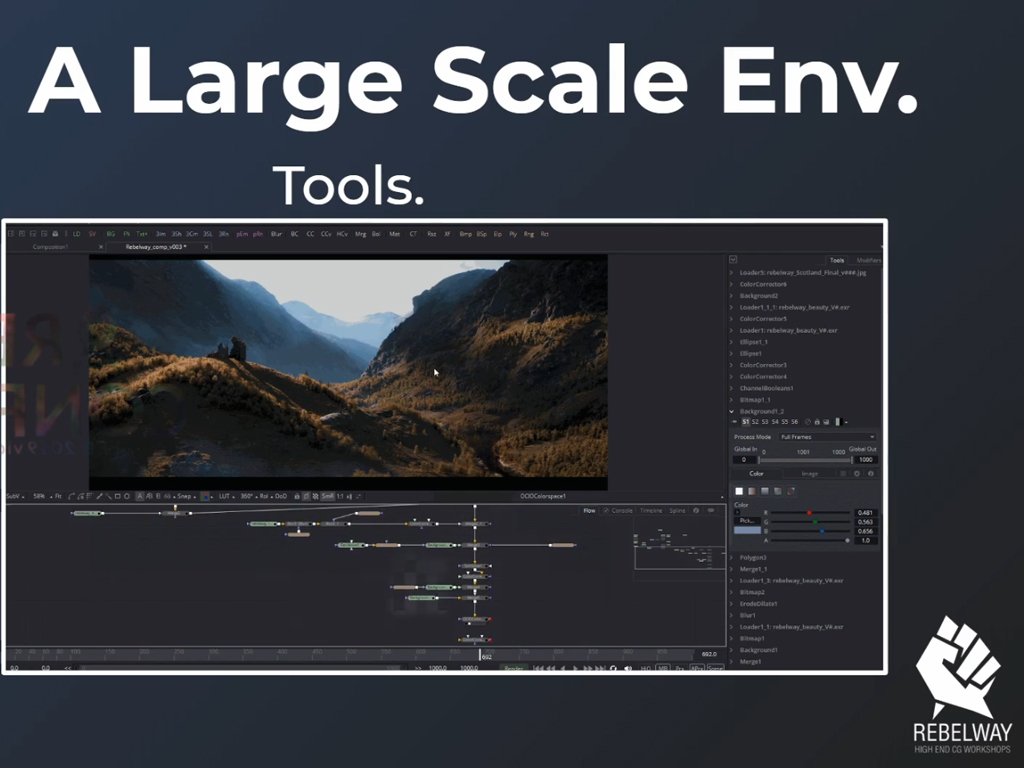Collapse the Background1_2 tool entry
Screen dimensions: 1024x768
click(x=731, y=411)
